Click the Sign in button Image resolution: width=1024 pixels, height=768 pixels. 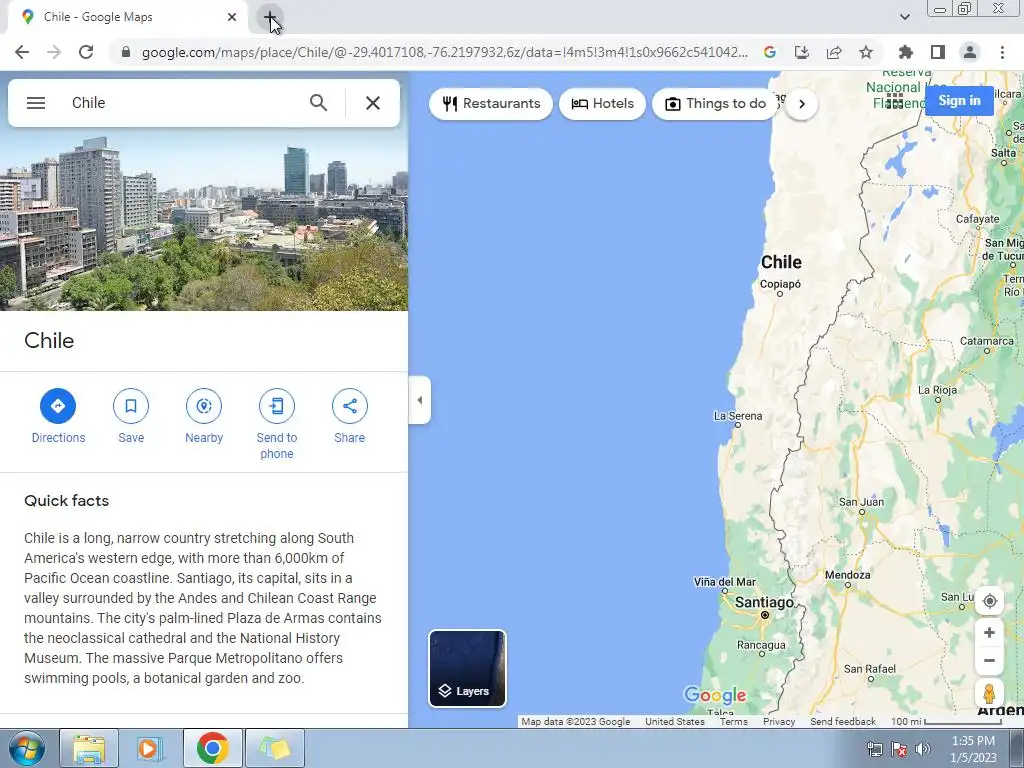click(959, 101)
